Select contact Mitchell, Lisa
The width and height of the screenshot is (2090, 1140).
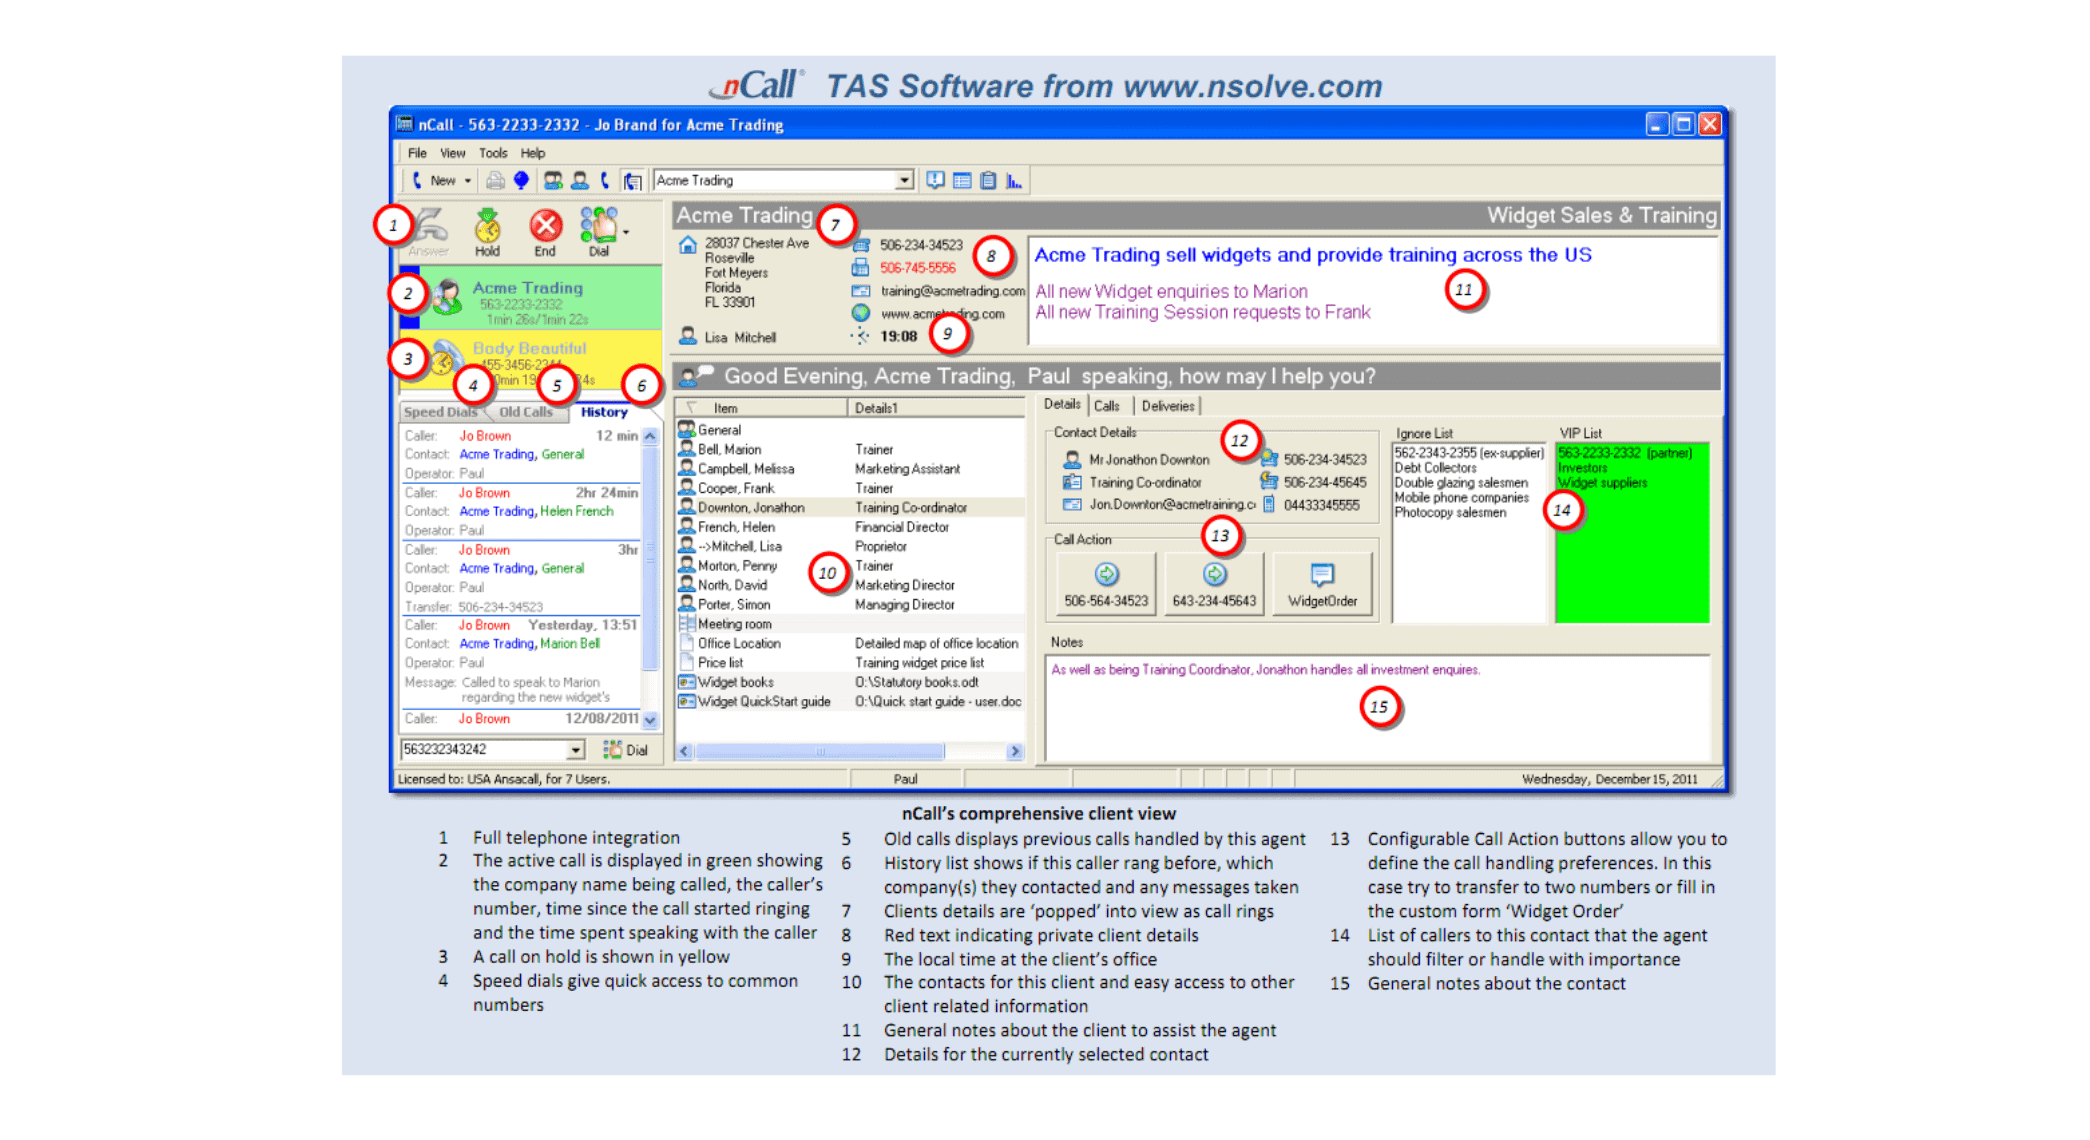click(850, 546)
